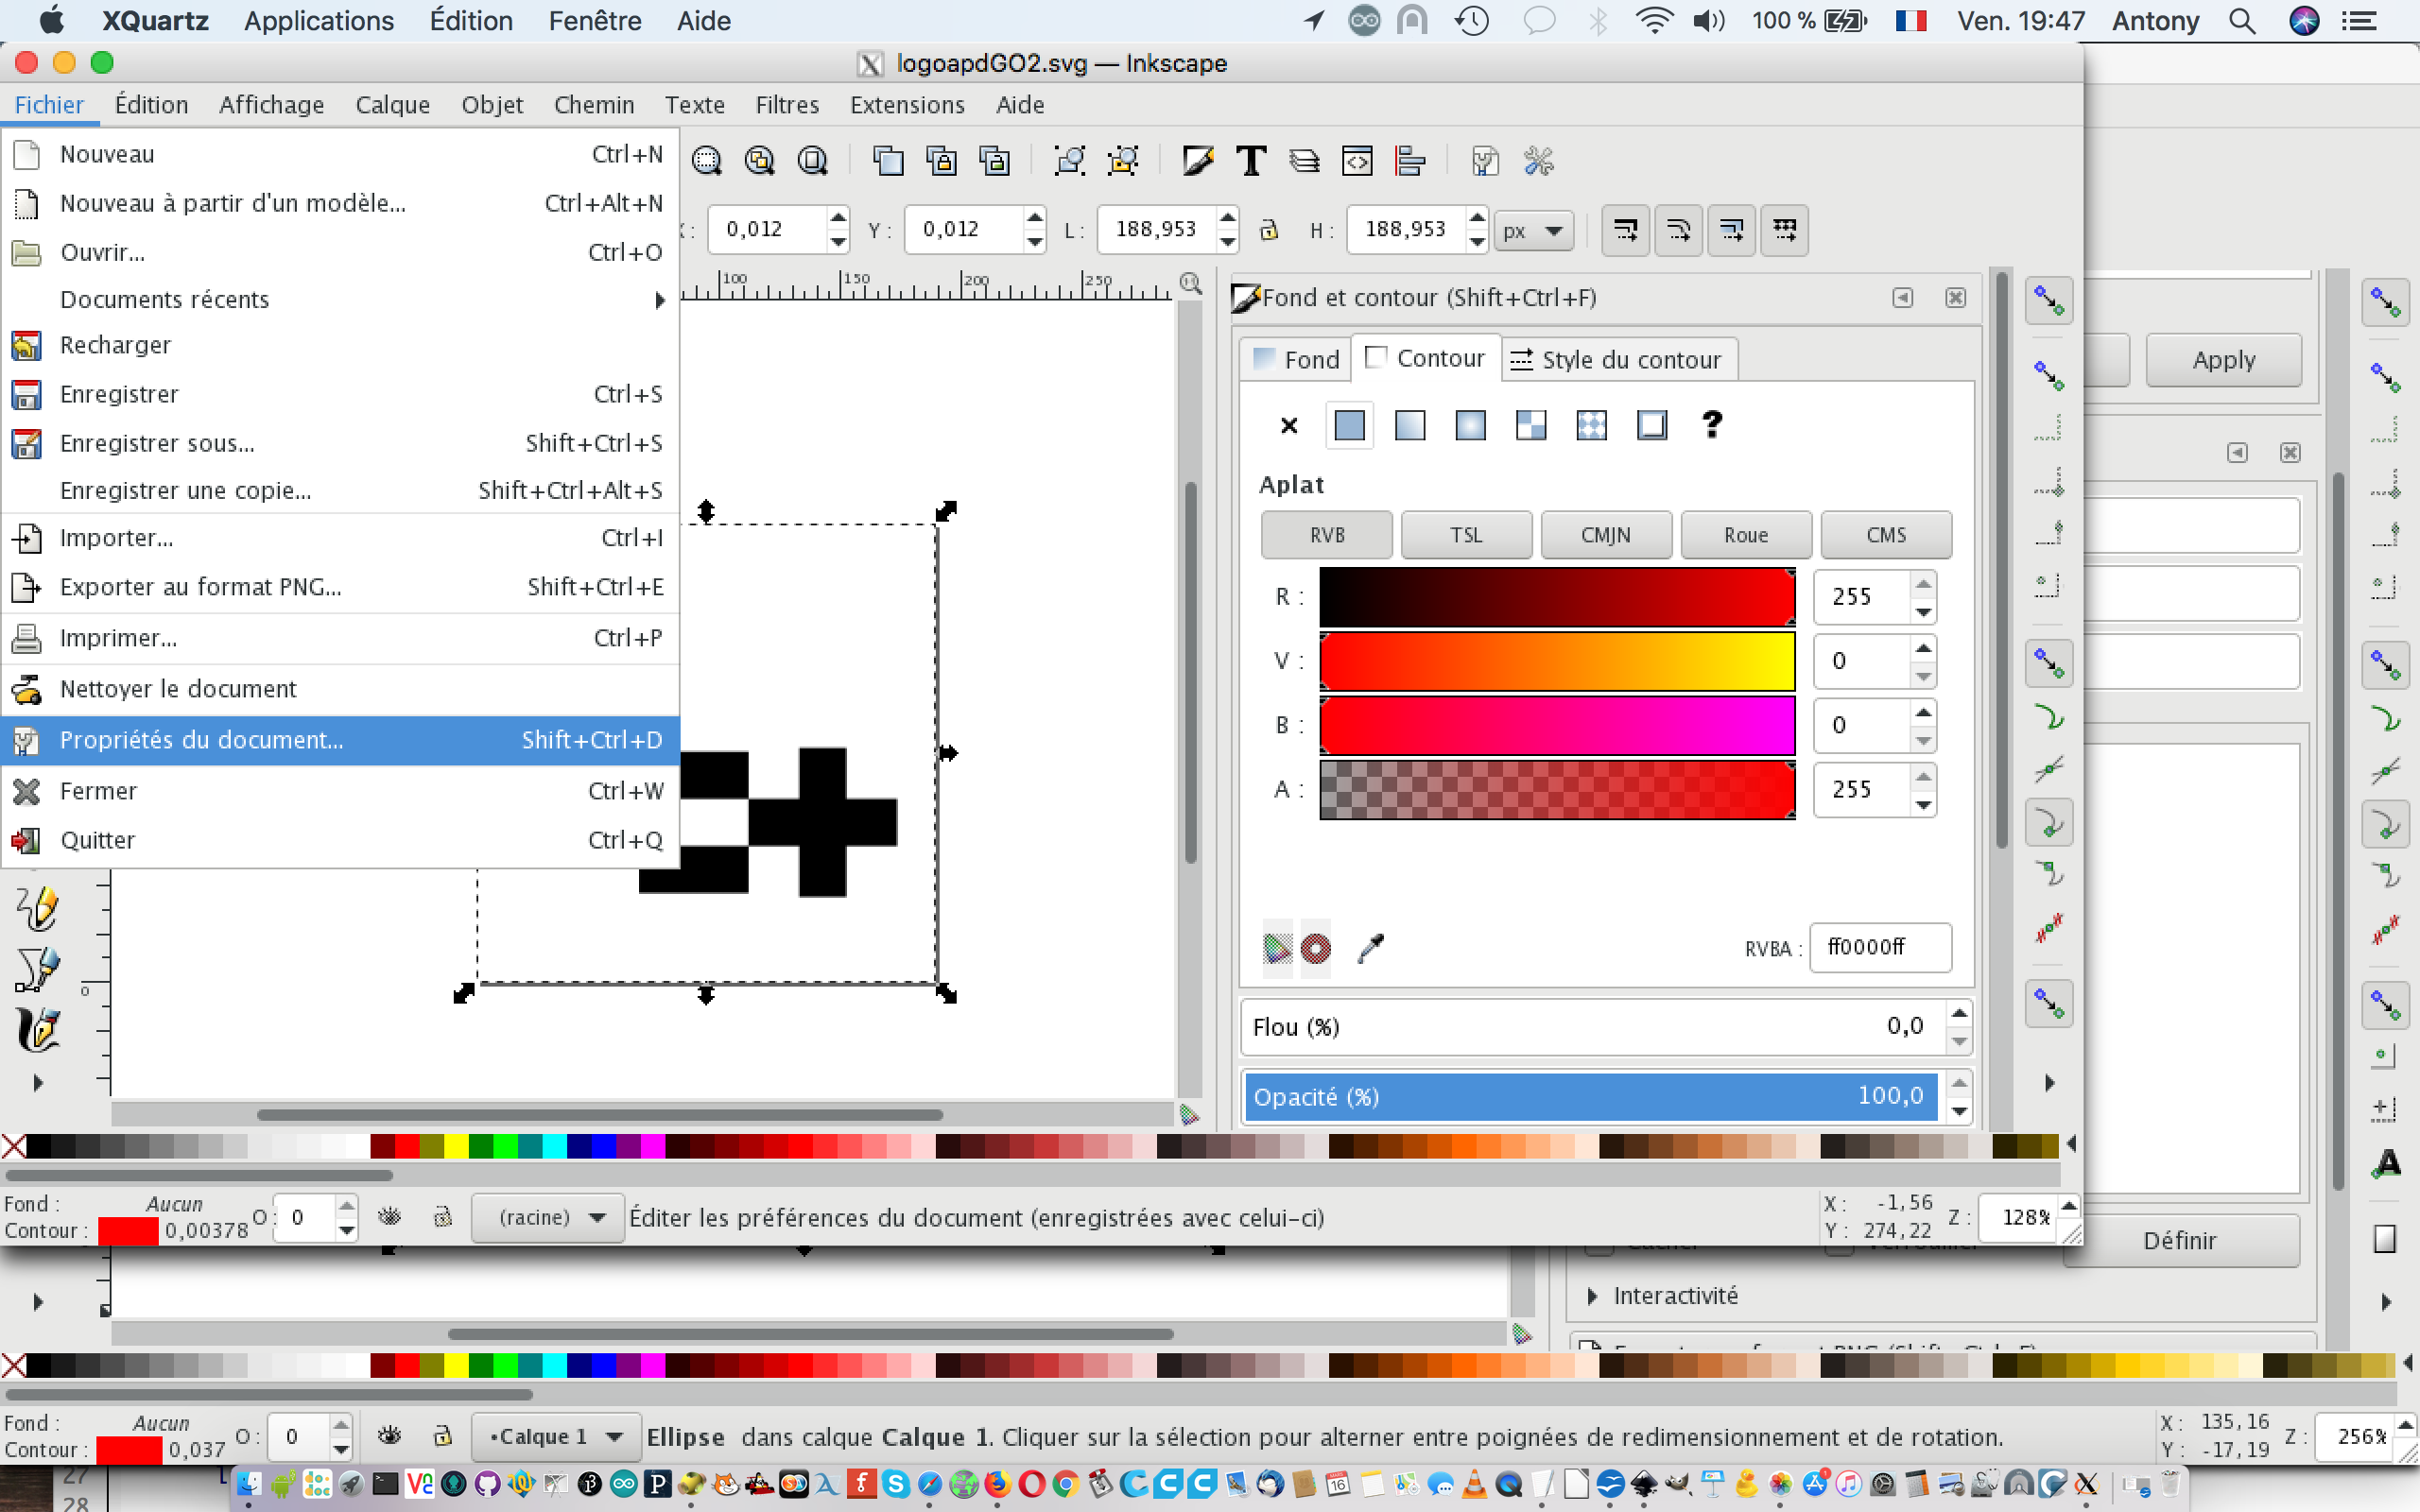The image size is (2420, 1512).
Task: Click the A alpha channel slider
Action: [x=1557, y=790]
